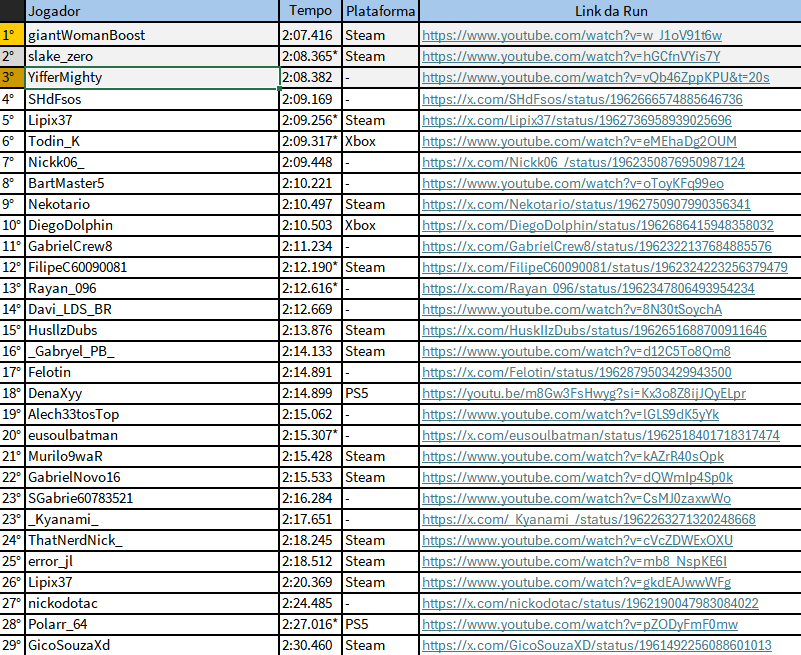Image resolution: width=801 pixels, height=655 pixels.
Task: Open Nickk06_ x.com status link
Action: coord(583,162)
